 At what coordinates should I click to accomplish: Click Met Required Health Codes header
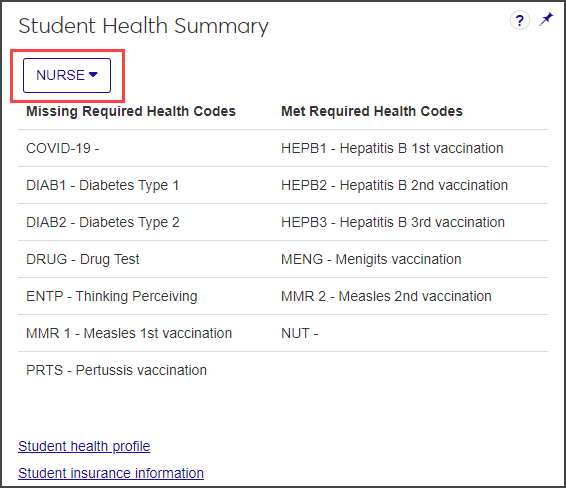[371, 111]
